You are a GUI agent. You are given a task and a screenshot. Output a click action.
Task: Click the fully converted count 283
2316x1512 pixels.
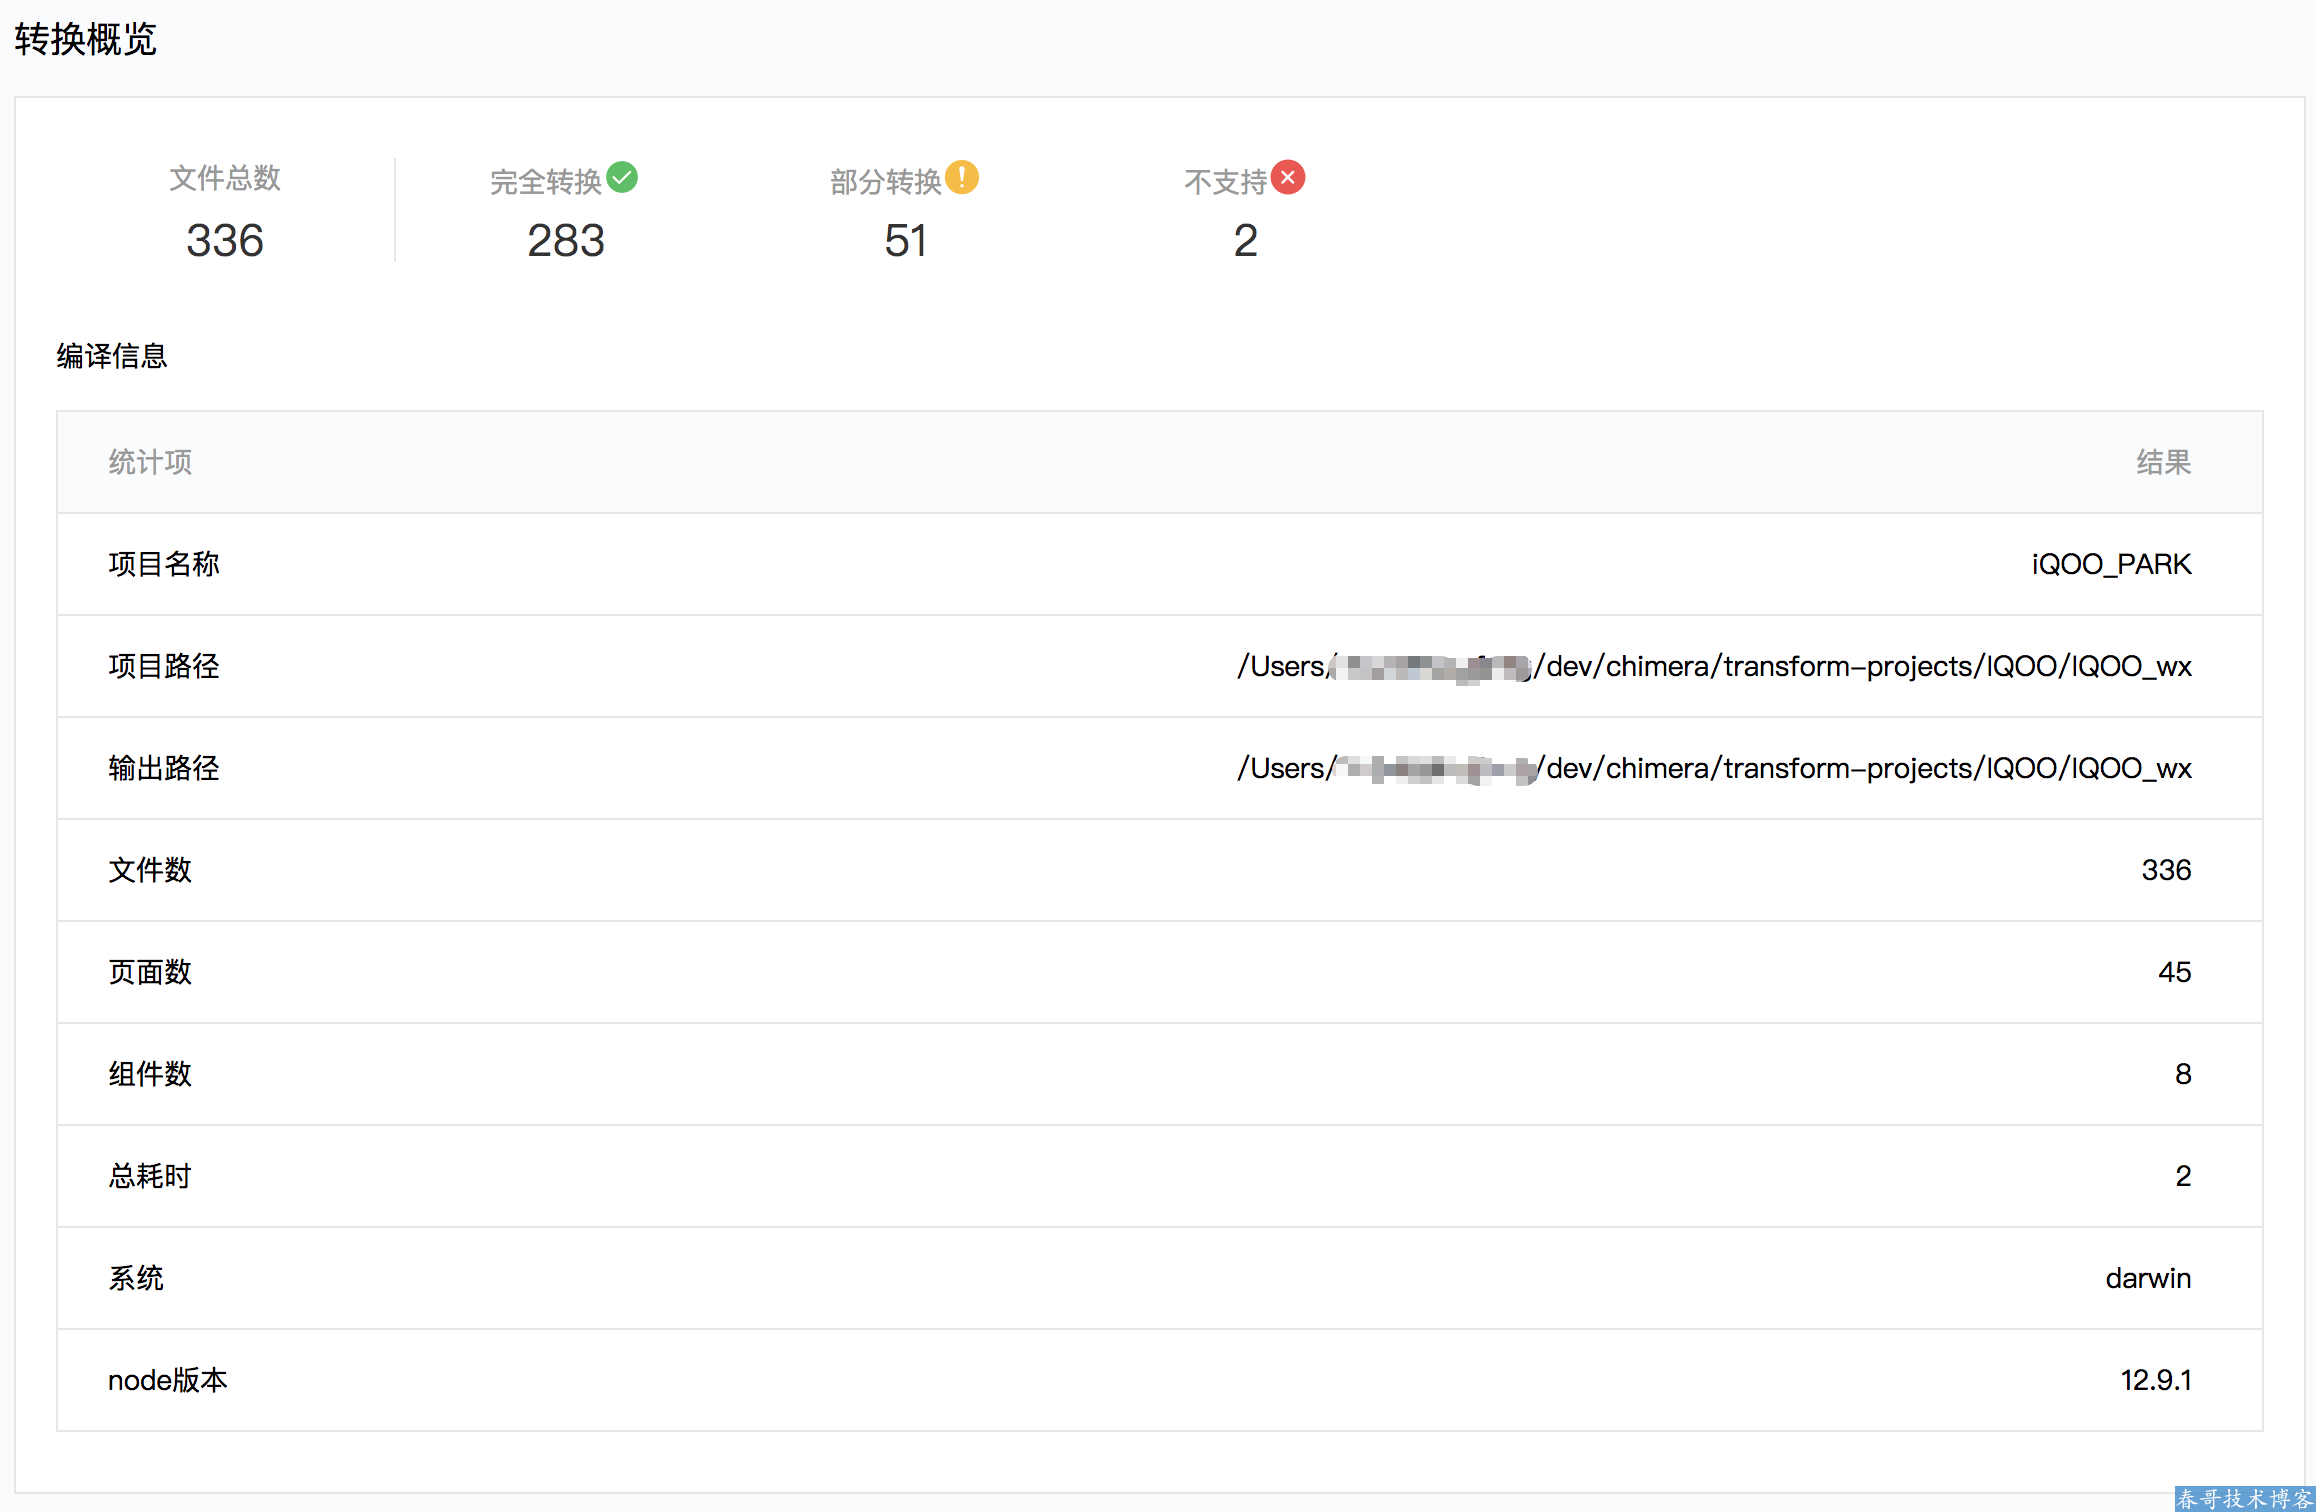(x=566, y=241)
